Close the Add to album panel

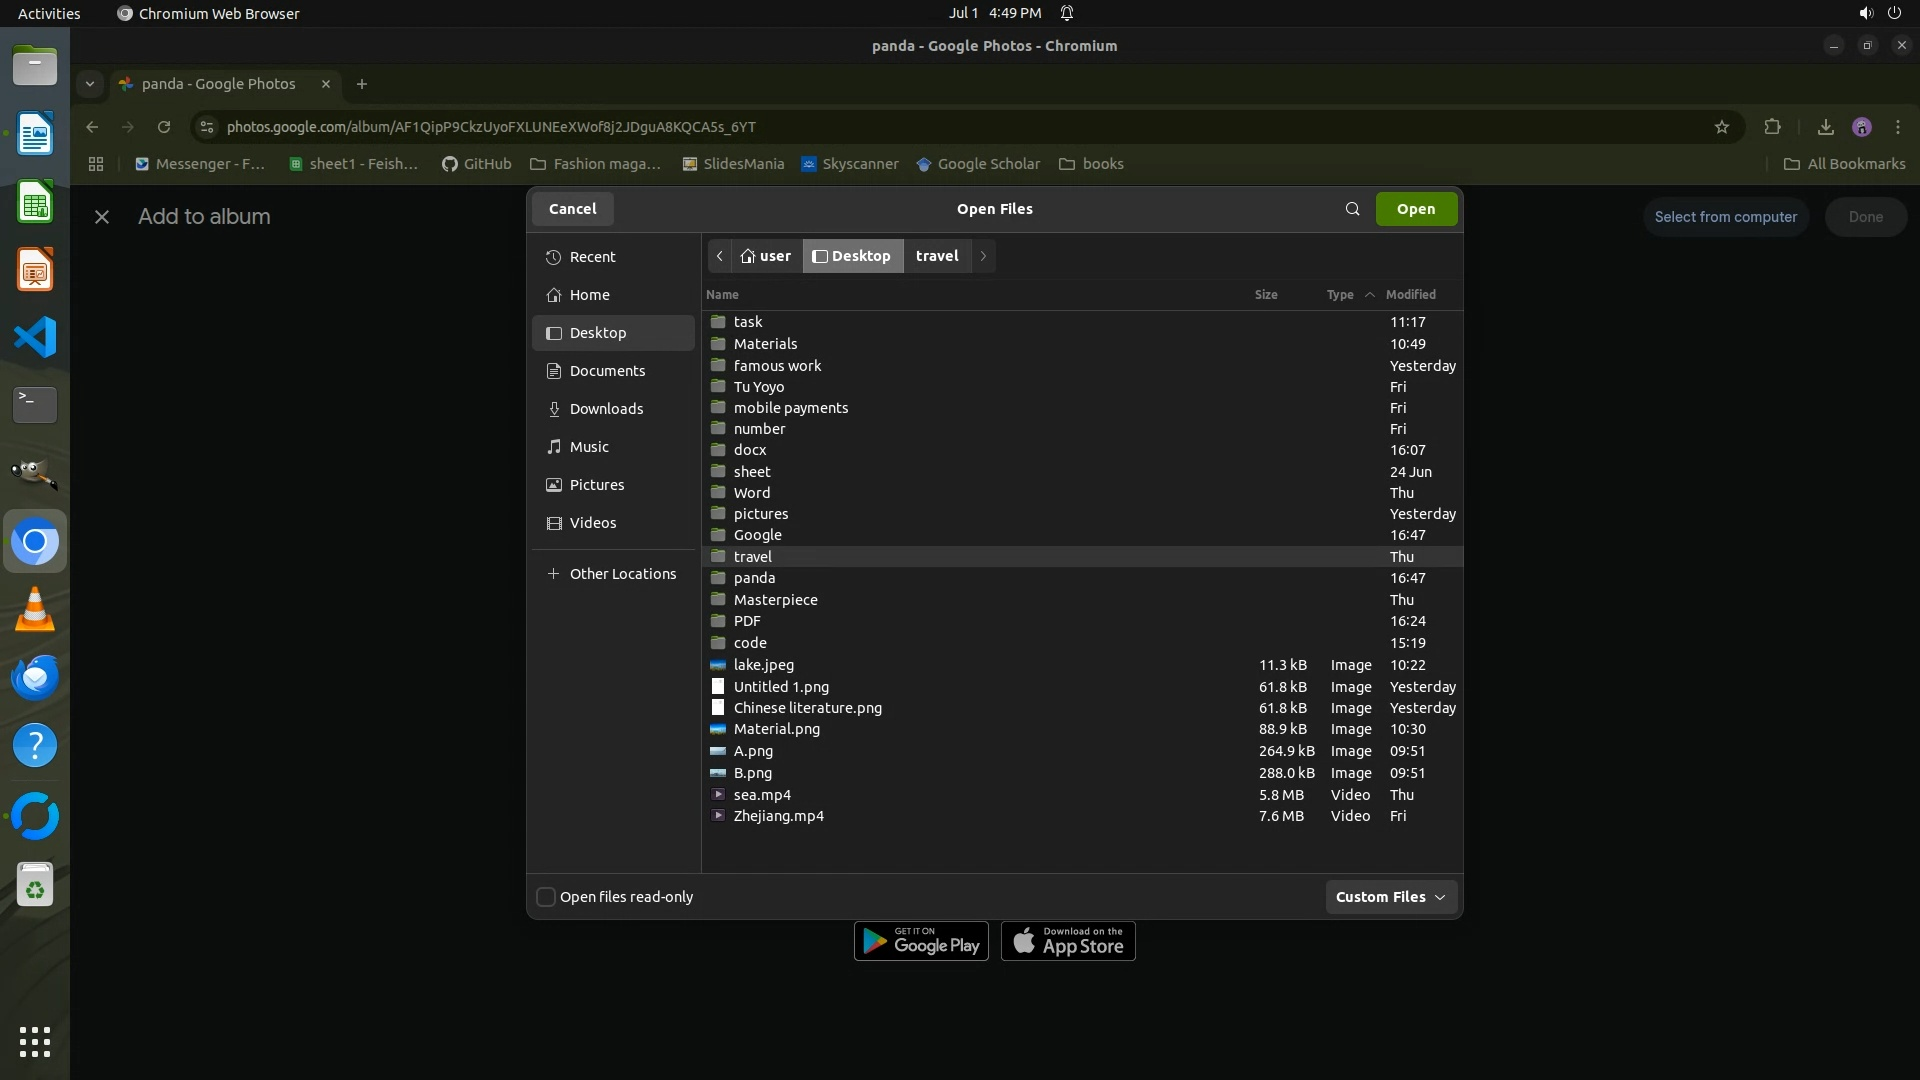point(102,217)
